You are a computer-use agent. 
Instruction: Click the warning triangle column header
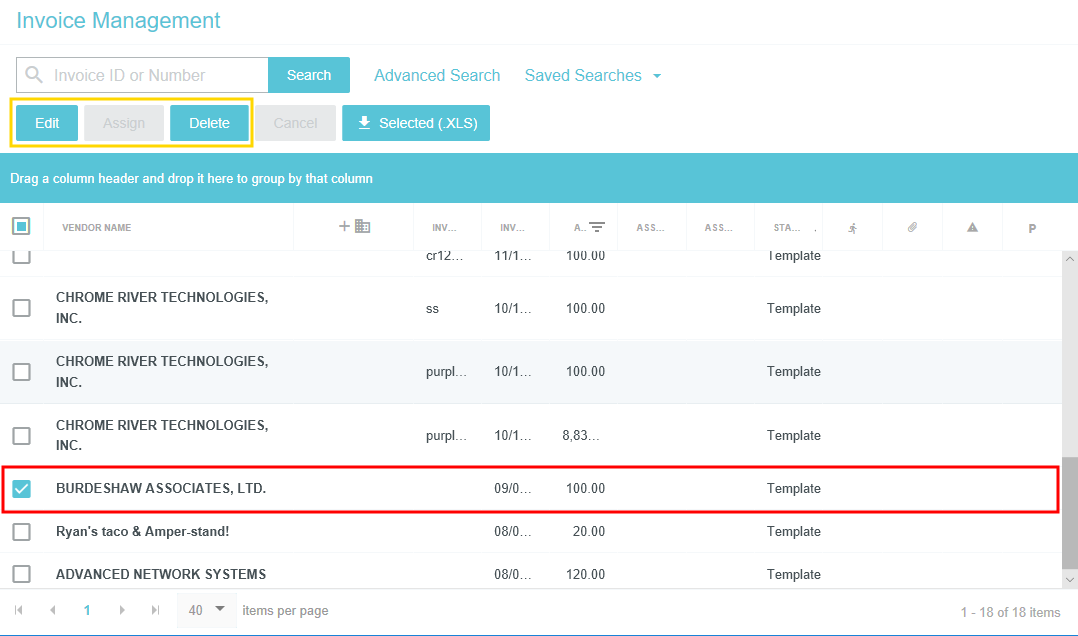(x=972, y=228)
